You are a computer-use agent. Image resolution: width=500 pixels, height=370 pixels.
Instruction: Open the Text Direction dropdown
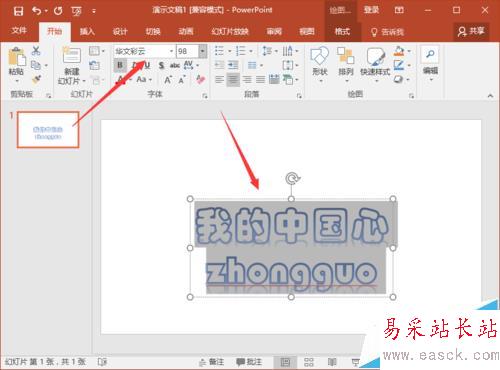290,51
